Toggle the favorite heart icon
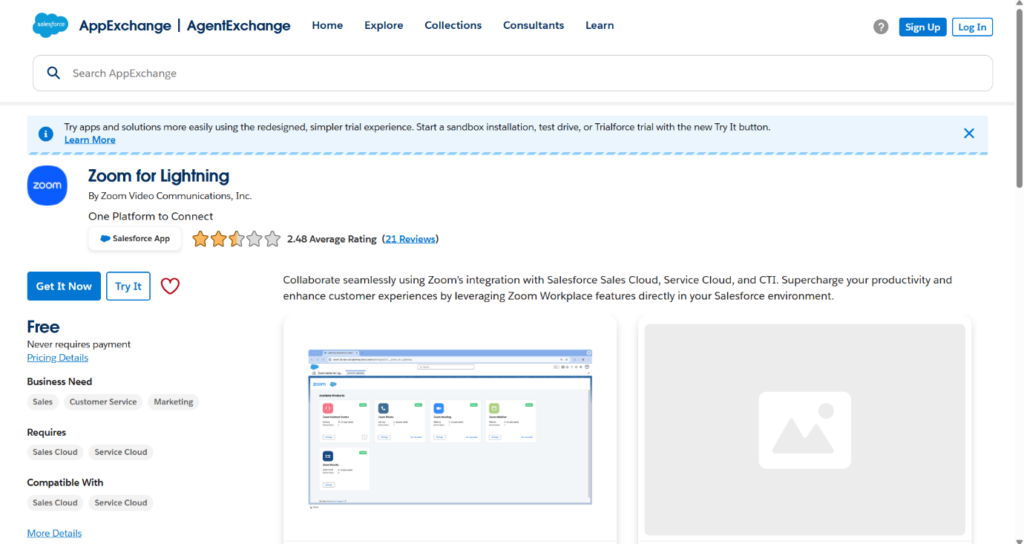Image resolution: width=1024 pixels, height=544 pixels. click(x=170, y=286)
